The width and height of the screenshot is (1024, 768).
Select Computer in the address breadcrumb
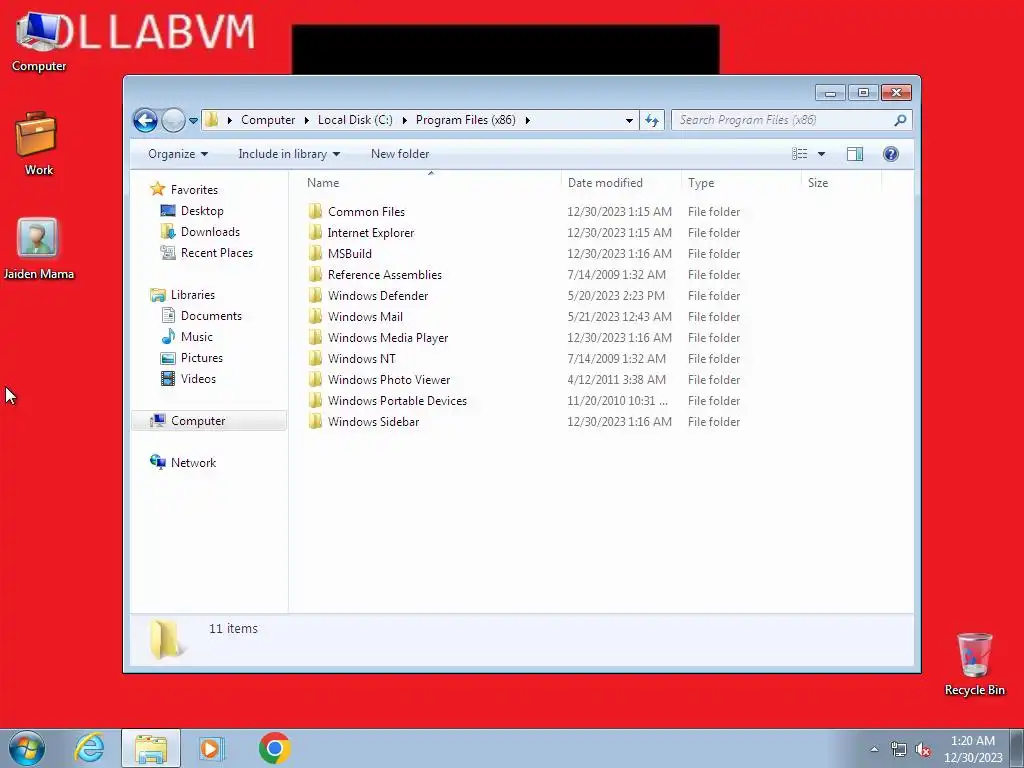pyautogui.click(x=268, y=120)
